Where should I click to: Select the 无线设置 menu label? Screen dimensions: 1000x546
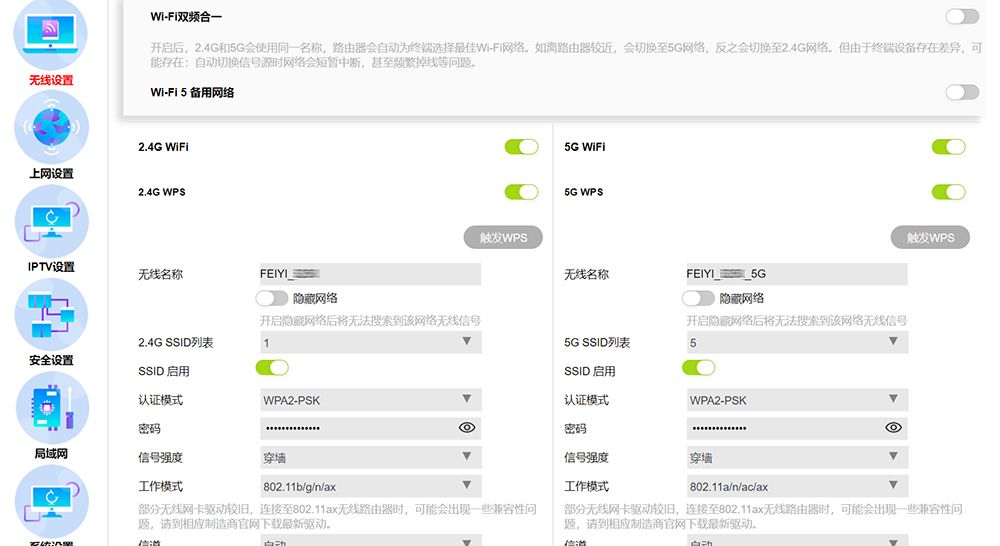51,80
